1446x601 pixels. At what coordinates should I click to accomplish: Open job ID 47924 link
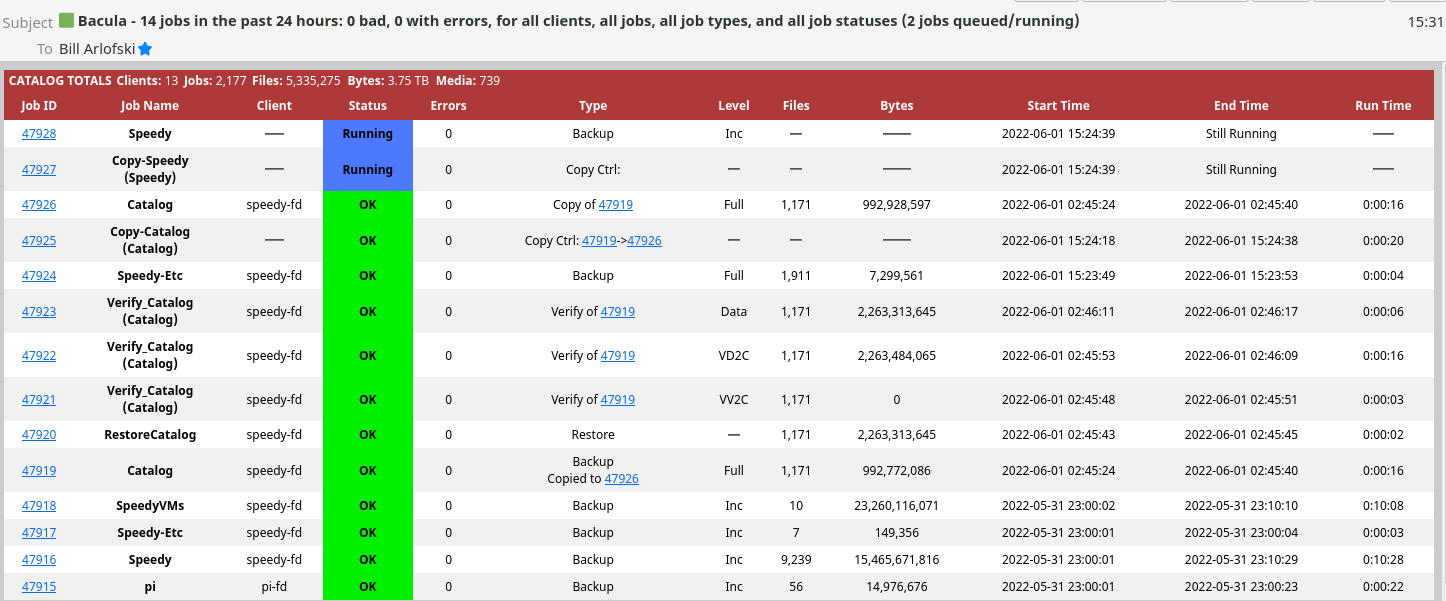[39, 276]
